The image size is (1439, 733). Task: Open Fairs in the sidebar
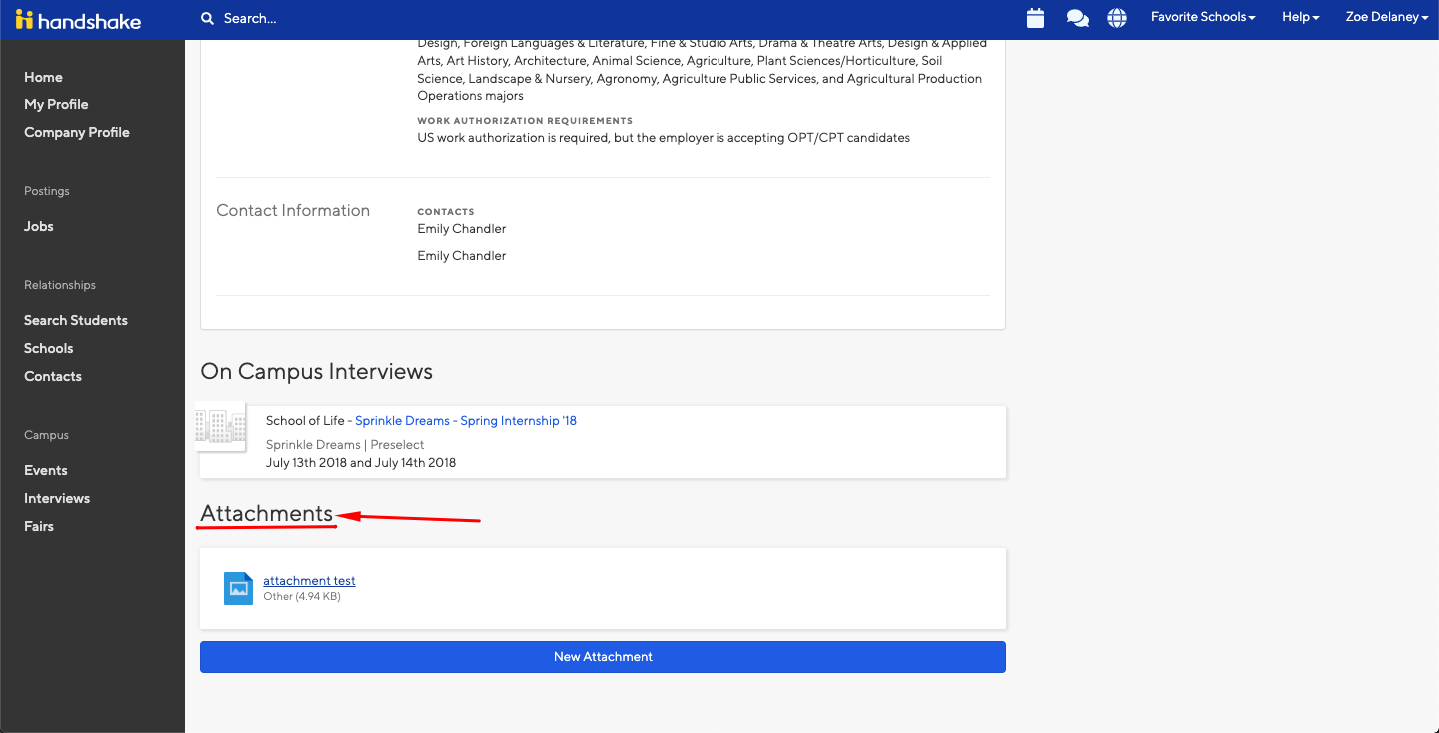click(x=39, y=526)
